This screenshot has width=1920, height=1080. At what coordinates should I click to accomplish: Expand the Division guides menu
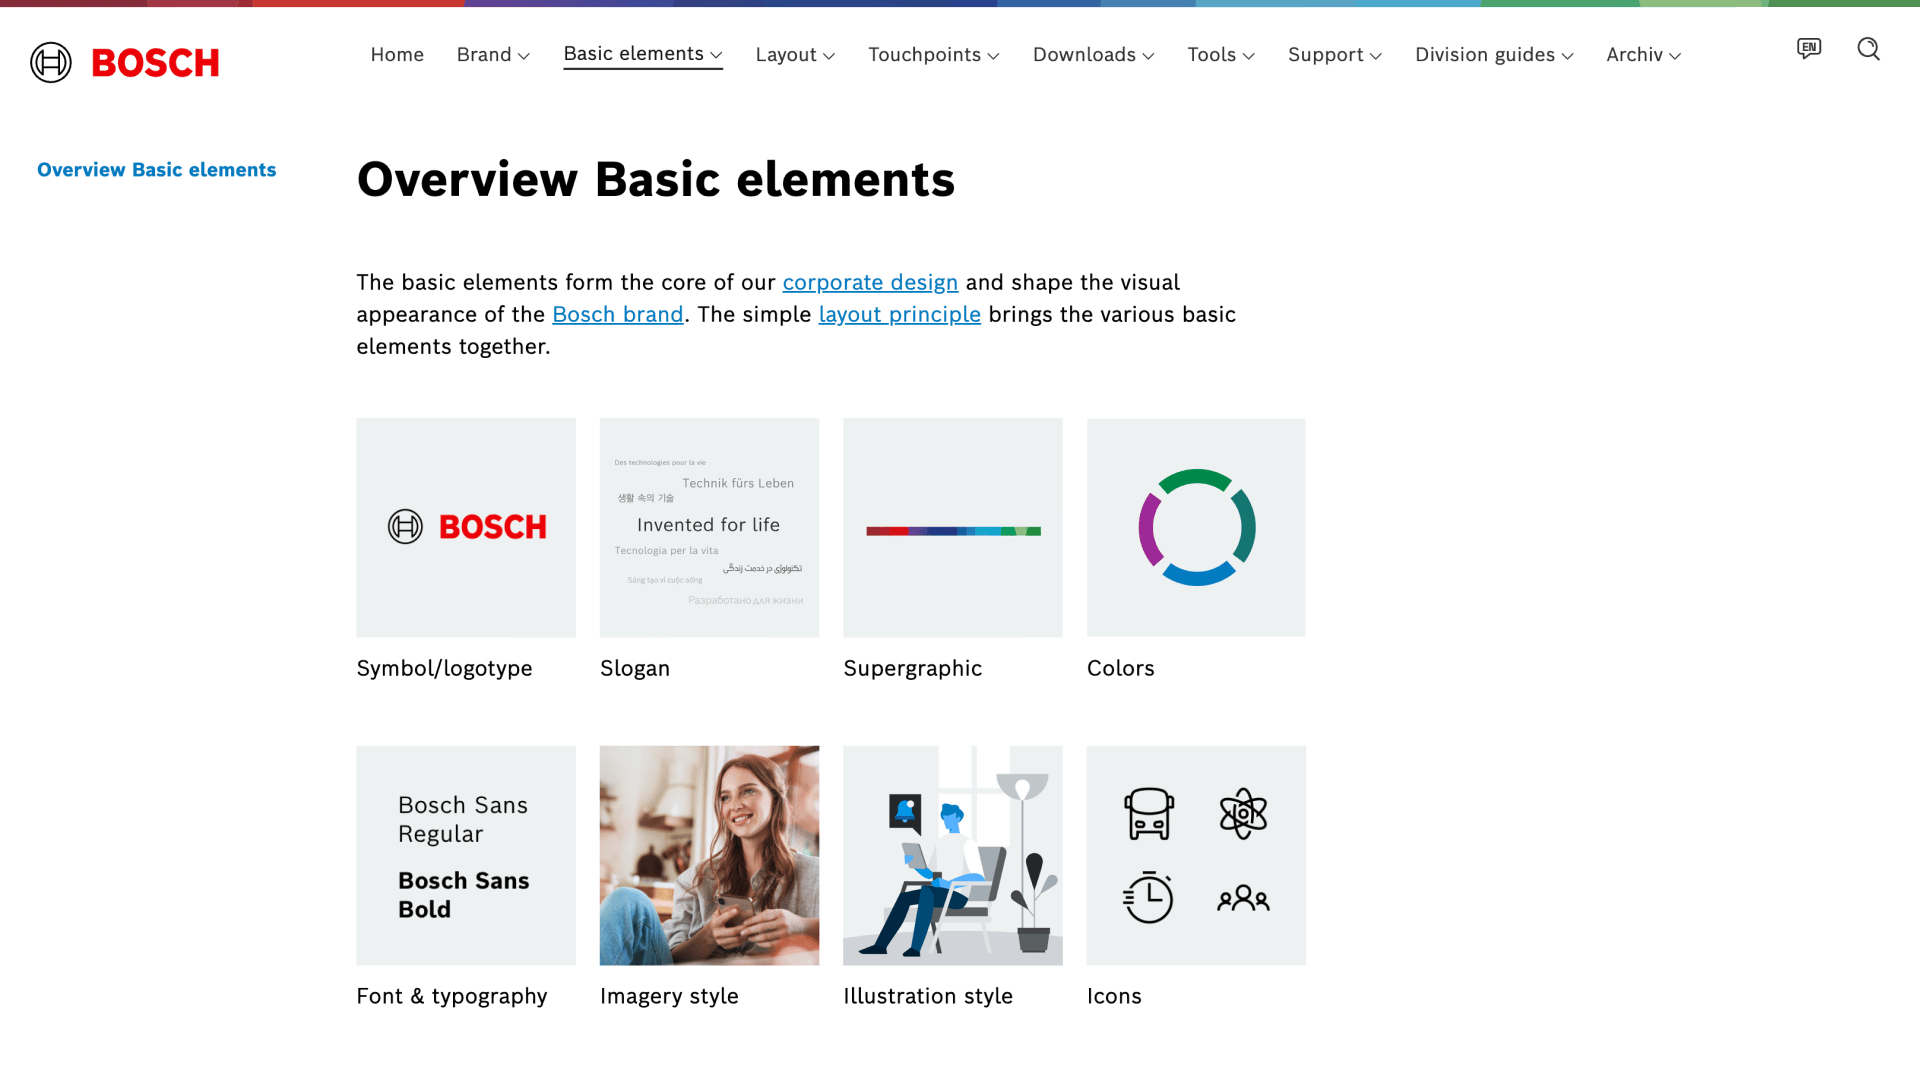(x=1494, y=55)
